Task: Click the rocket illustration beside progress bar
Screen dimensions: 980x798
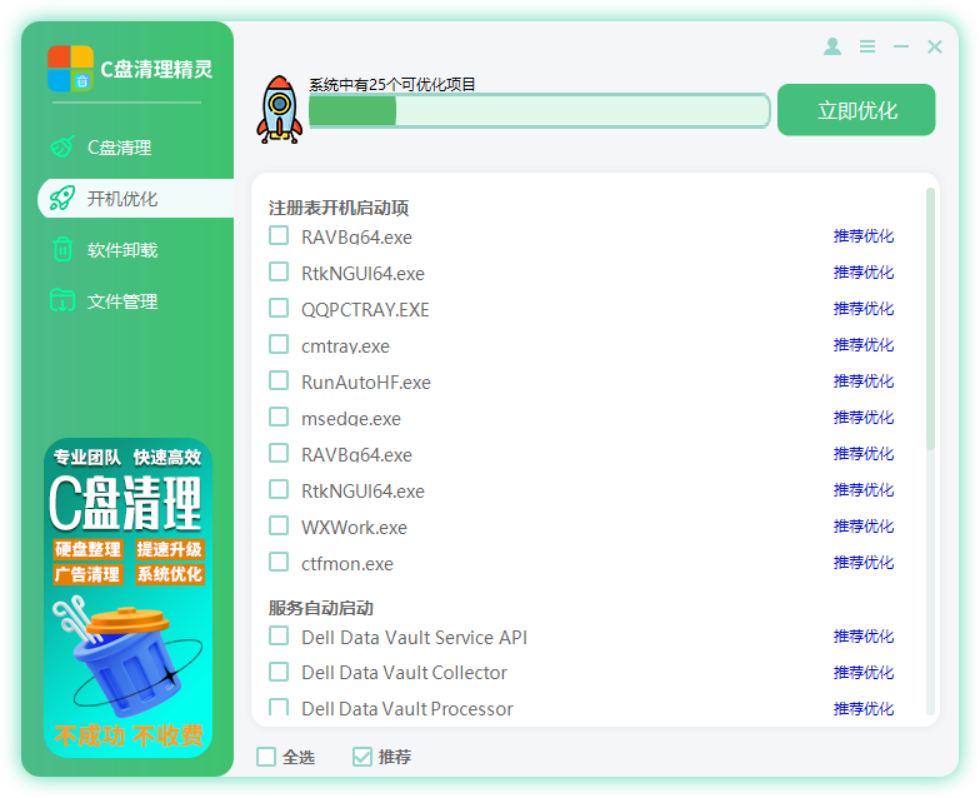Action: [x=279, y=110]
